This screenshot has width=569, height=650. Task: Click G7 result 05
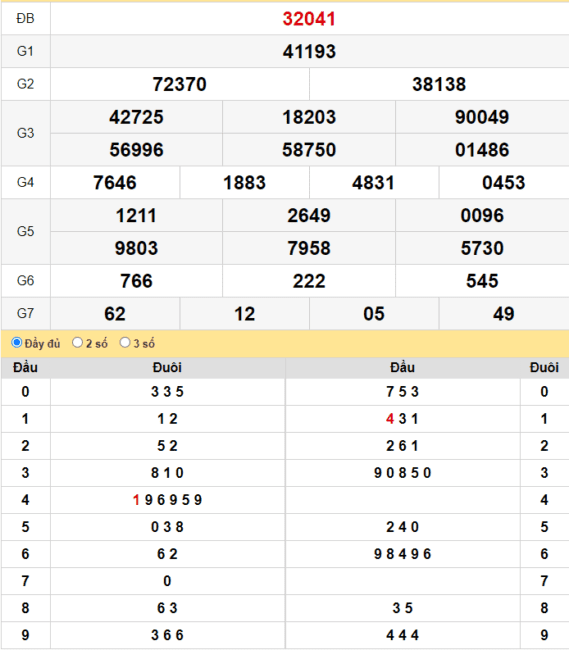[374, 313]
